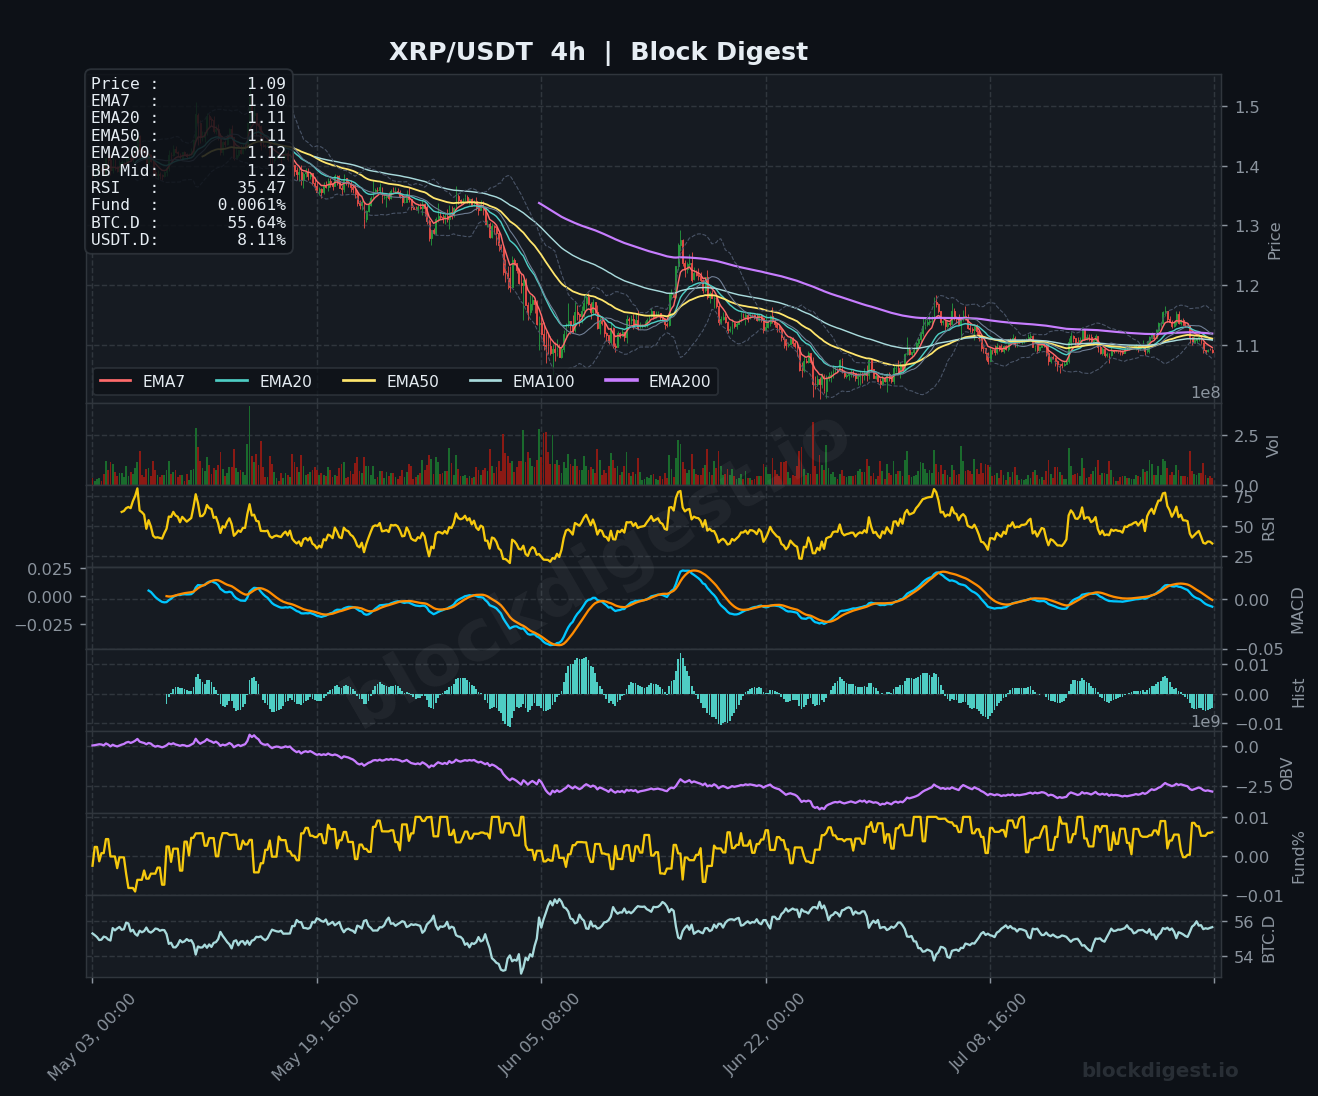Click the 'Fund%' axis label
The width and height of the screenshot is (1318, 1096).
tap(1298, 857)
